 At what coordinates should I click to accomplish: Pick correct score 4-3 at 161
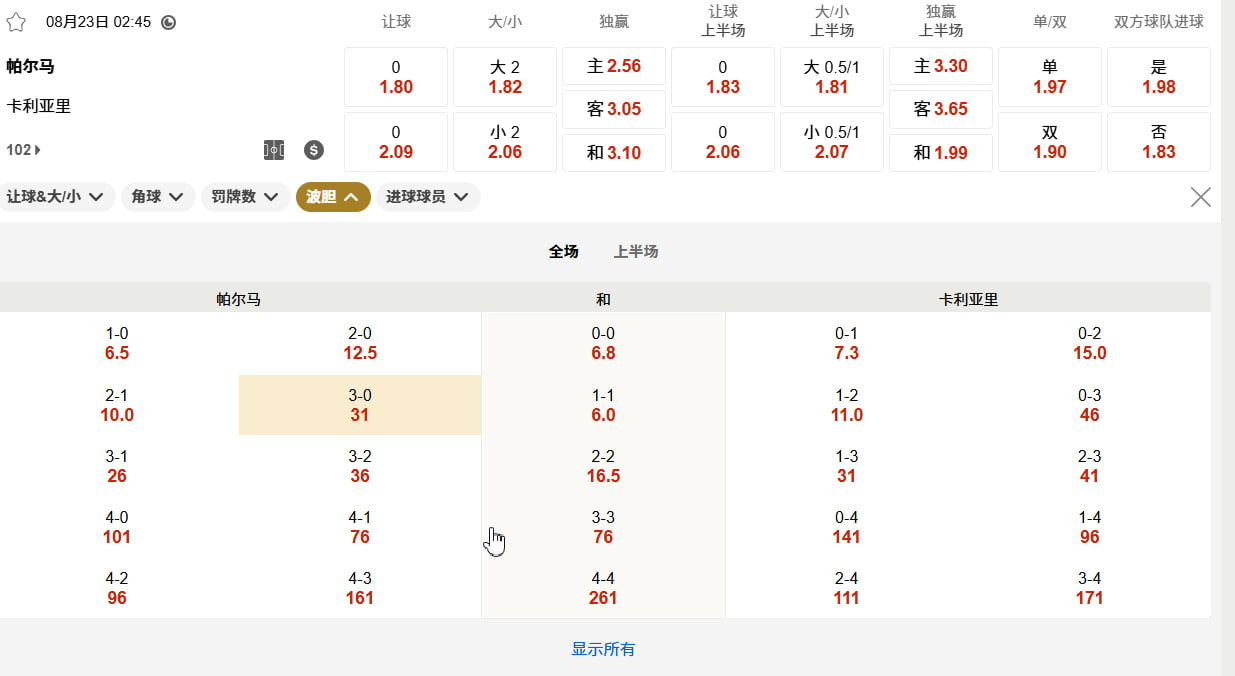coord(360,588)
